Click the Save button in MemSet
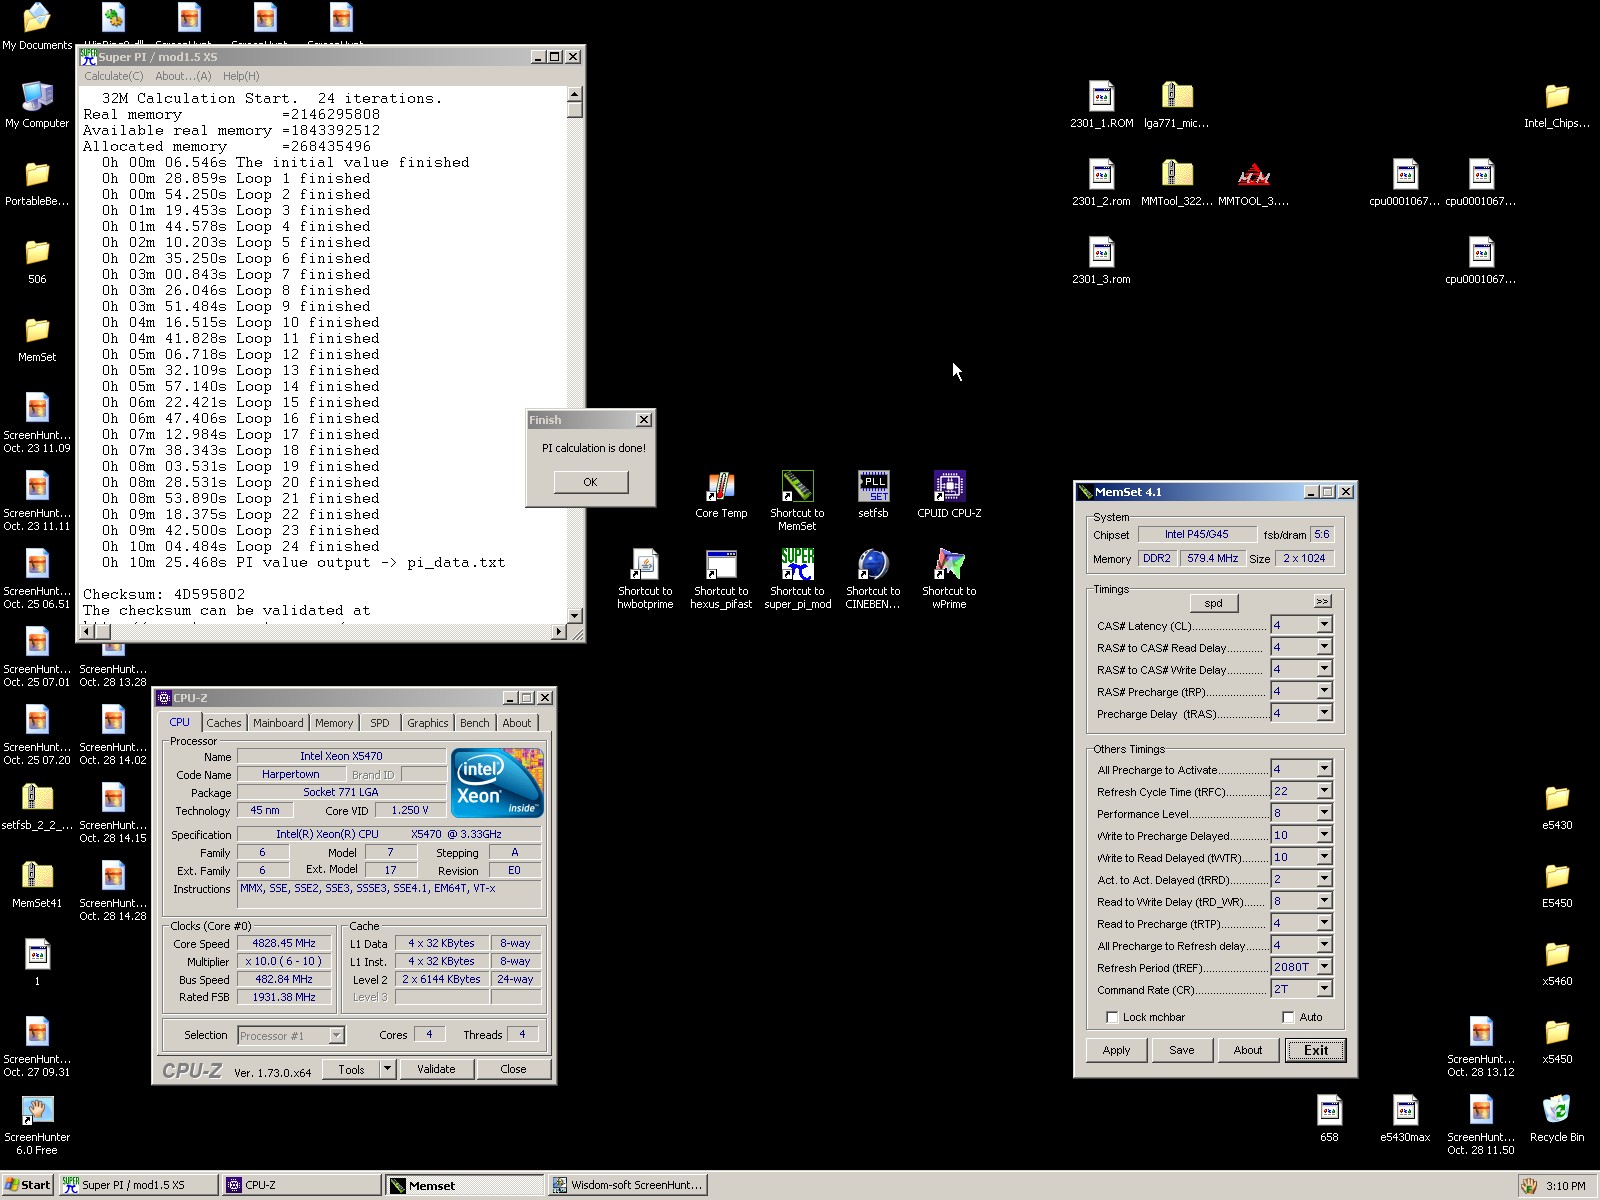 1182,1050
